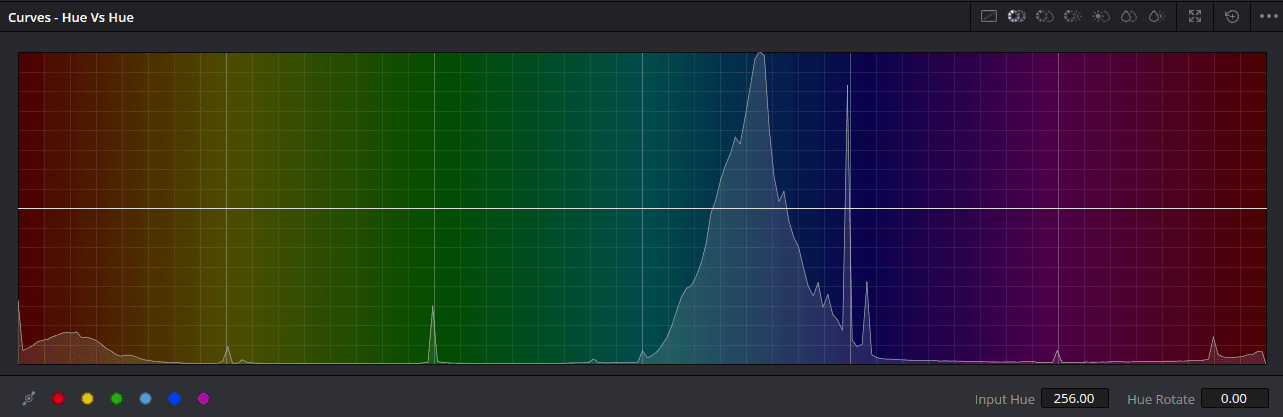Switch to Sat Vs Sat curve
Screen dimensions: 1283x417
[1128, 16]
